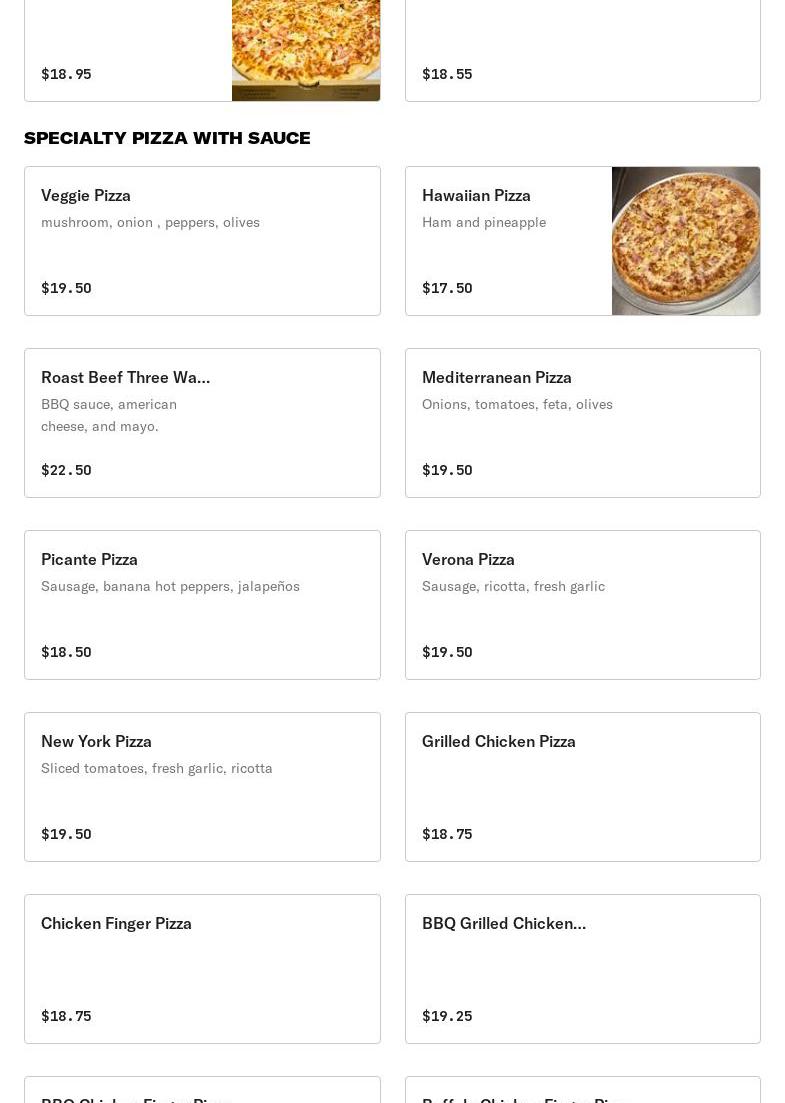
Task: Click the pizza photo above the $18.95 card
Action: [305, 50]
